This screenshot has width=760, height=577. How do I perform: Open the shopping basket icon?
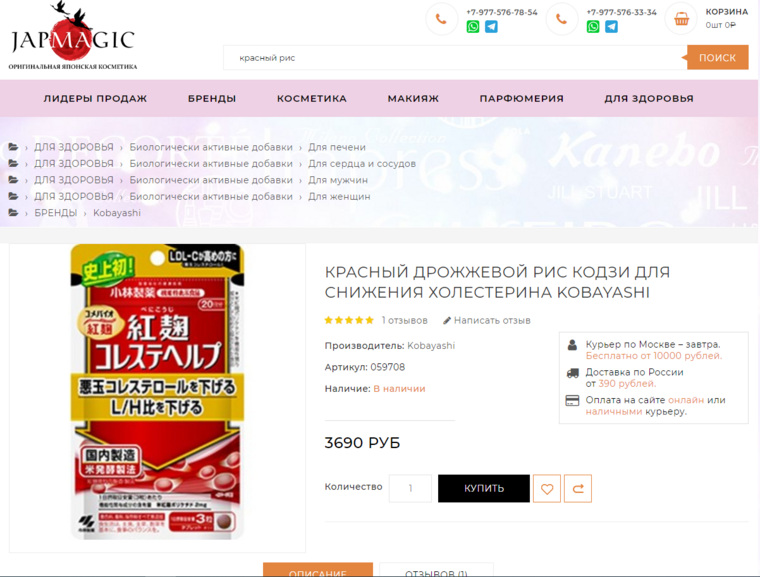(x=681, y=19)
